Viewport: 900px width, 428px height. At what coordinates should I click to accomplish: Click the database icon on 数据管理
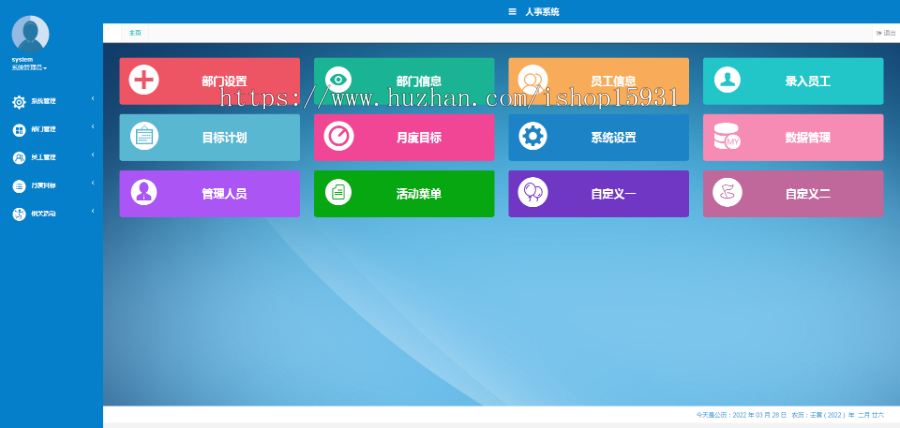[727, 137]
